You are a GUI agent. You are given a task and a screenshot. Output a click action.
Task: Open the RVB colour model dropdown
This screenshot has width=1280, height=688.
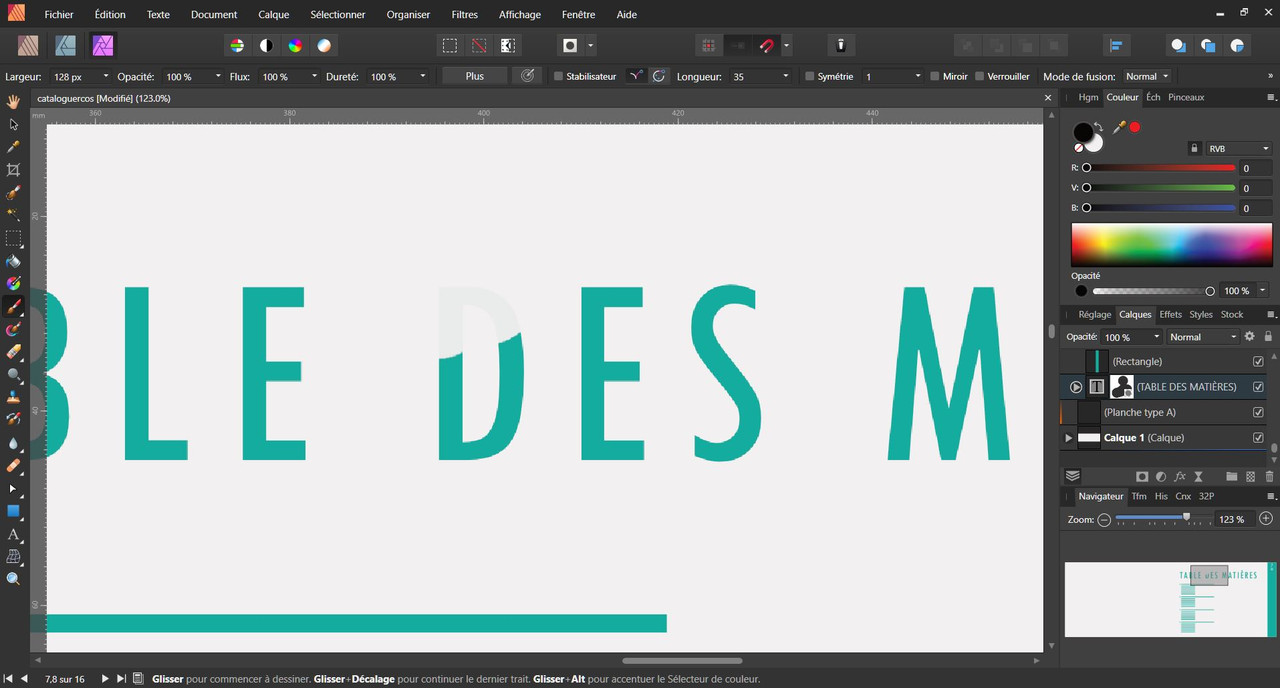1238,148
